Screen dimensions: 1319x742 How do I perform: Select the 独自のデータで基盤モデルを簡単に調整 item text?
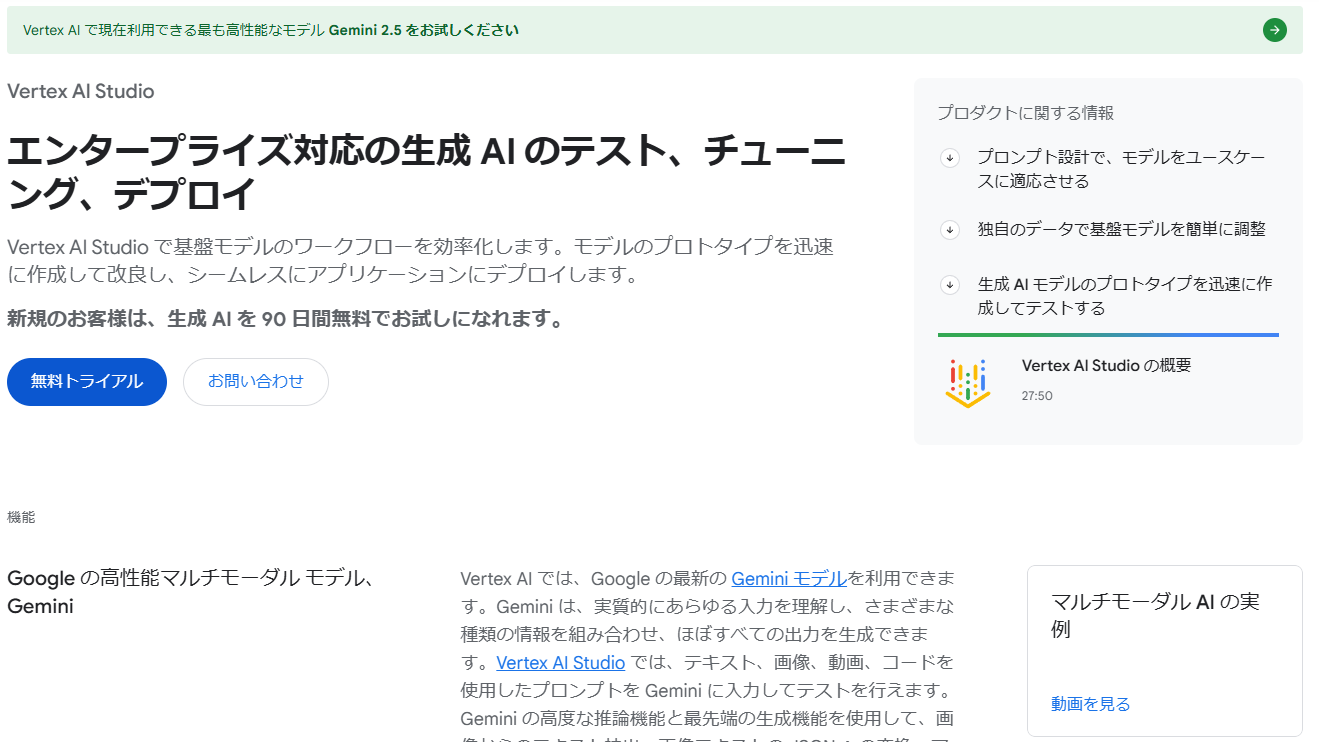pyautogui.click(x=1121, y=230)
